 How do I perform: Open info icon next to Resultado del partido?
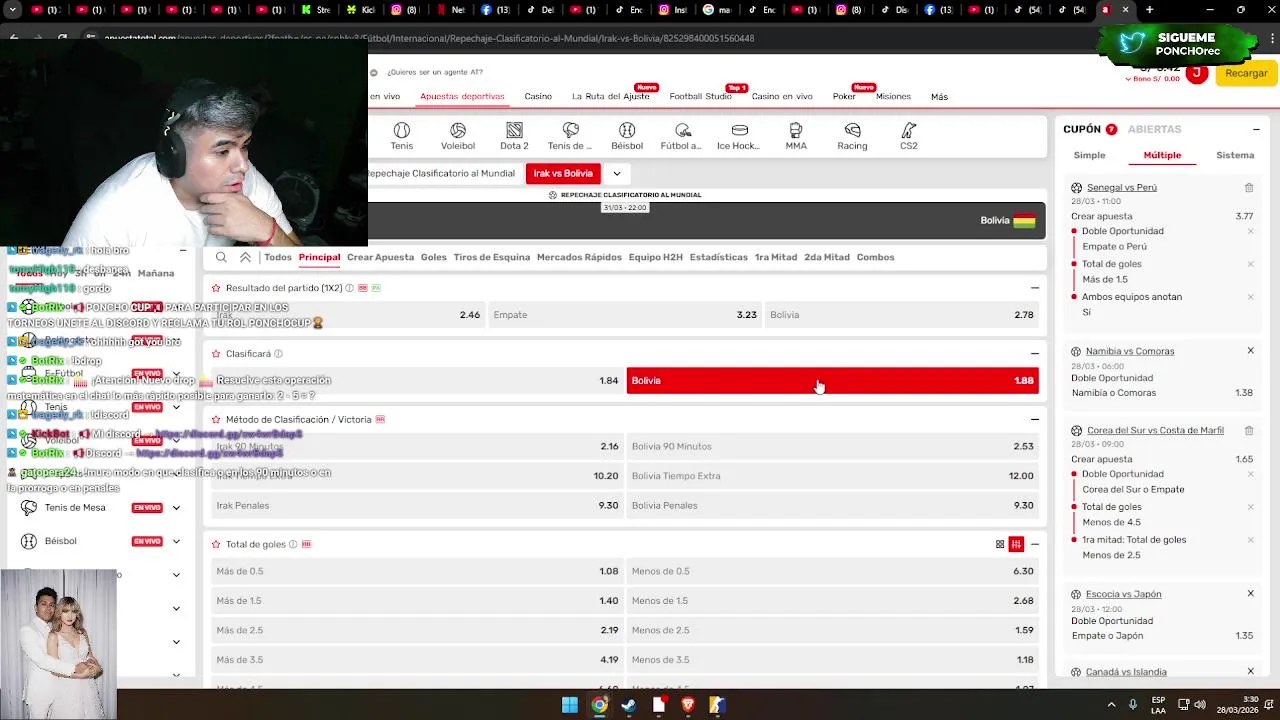(x=349, y=288)
